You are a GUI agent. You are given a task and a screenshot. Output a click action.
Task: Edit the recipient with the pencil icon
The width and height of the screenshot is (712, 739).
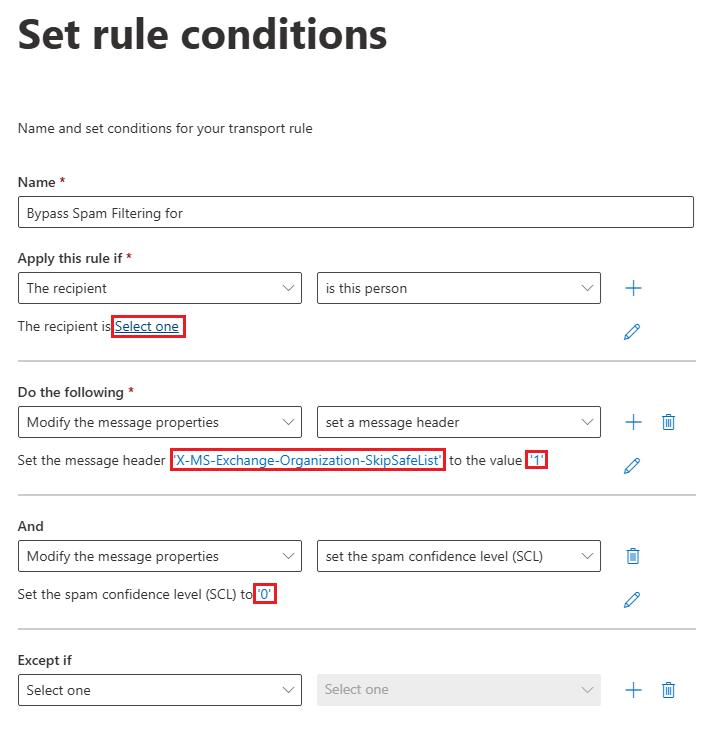pos(632,331)
